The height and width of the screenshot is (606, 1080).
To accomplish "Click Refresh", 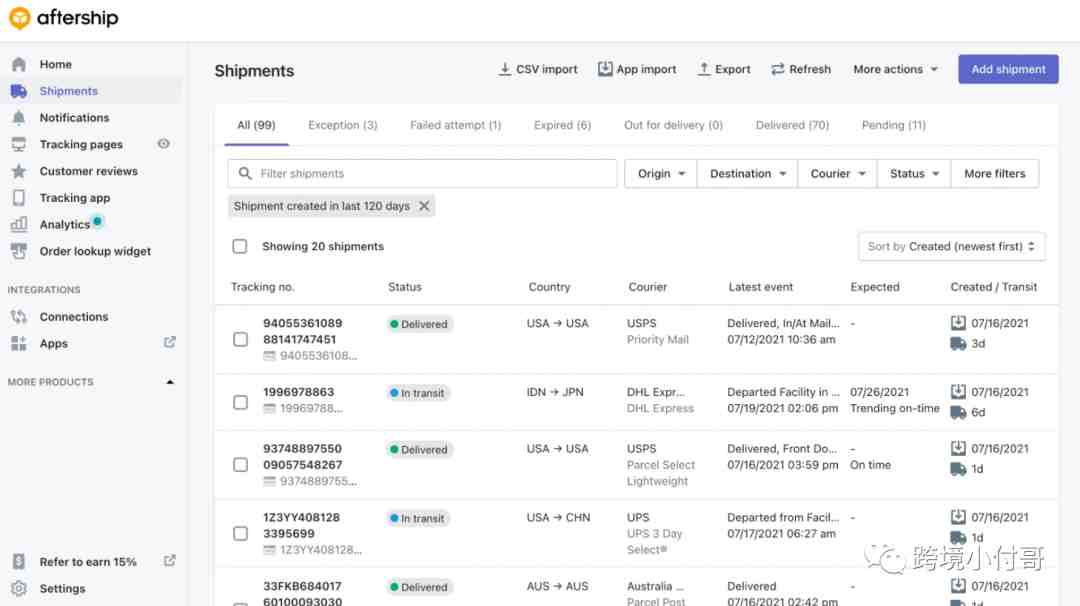I will click(801, 70).
